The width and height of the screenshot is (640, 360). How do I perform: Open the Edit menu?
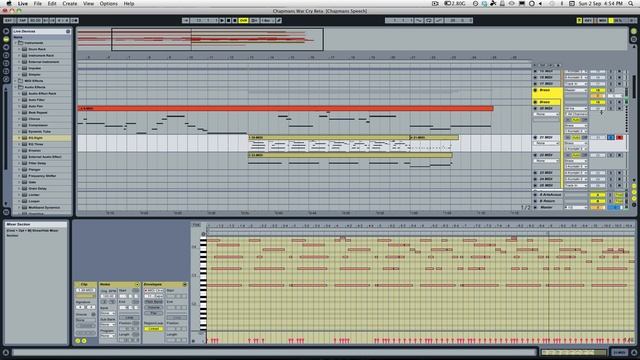pos(52,3)
